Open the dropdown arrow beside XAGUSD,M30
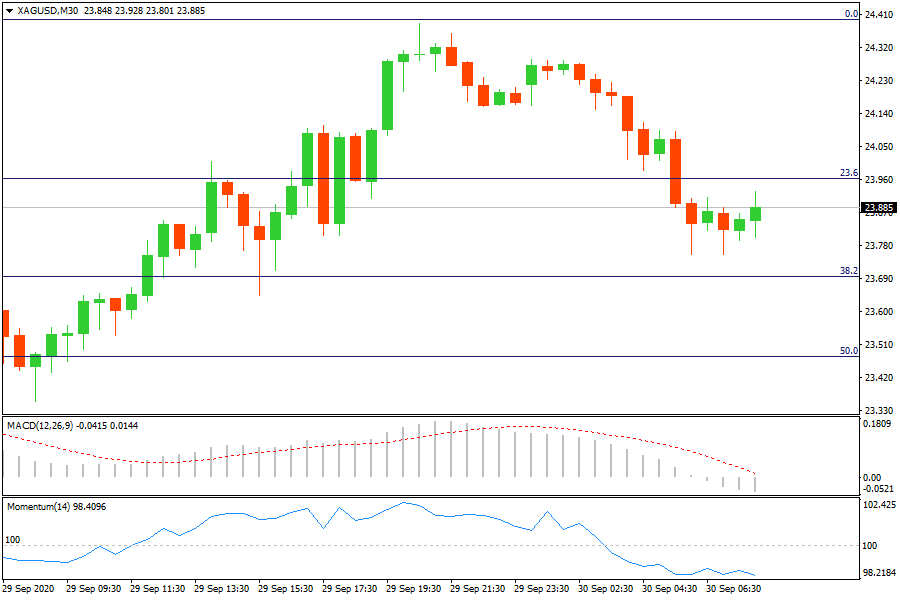 pos(9,11)
